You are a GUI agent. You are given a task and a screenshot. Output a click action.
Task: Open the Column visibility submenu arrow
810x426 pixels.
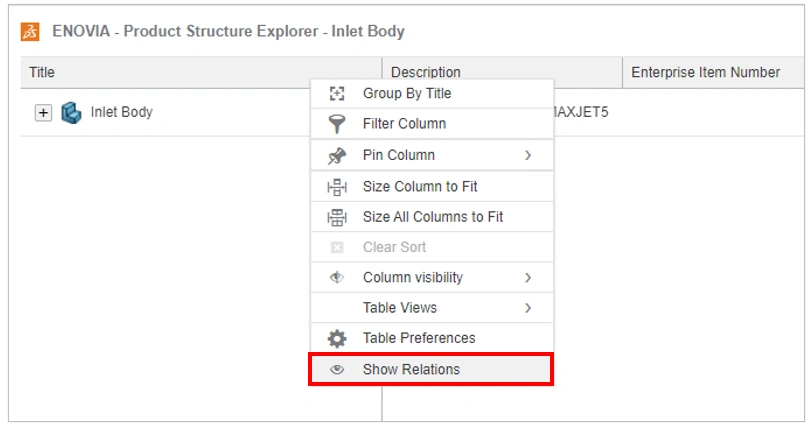[x=528, y=278]
